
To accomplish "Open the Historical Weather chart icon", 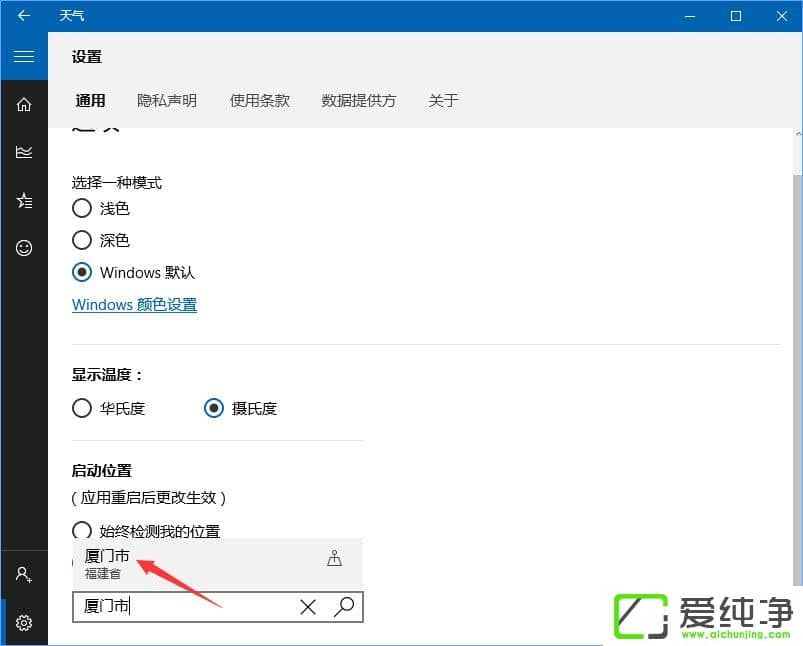I will pyautogui.click(x=23, y=151).
